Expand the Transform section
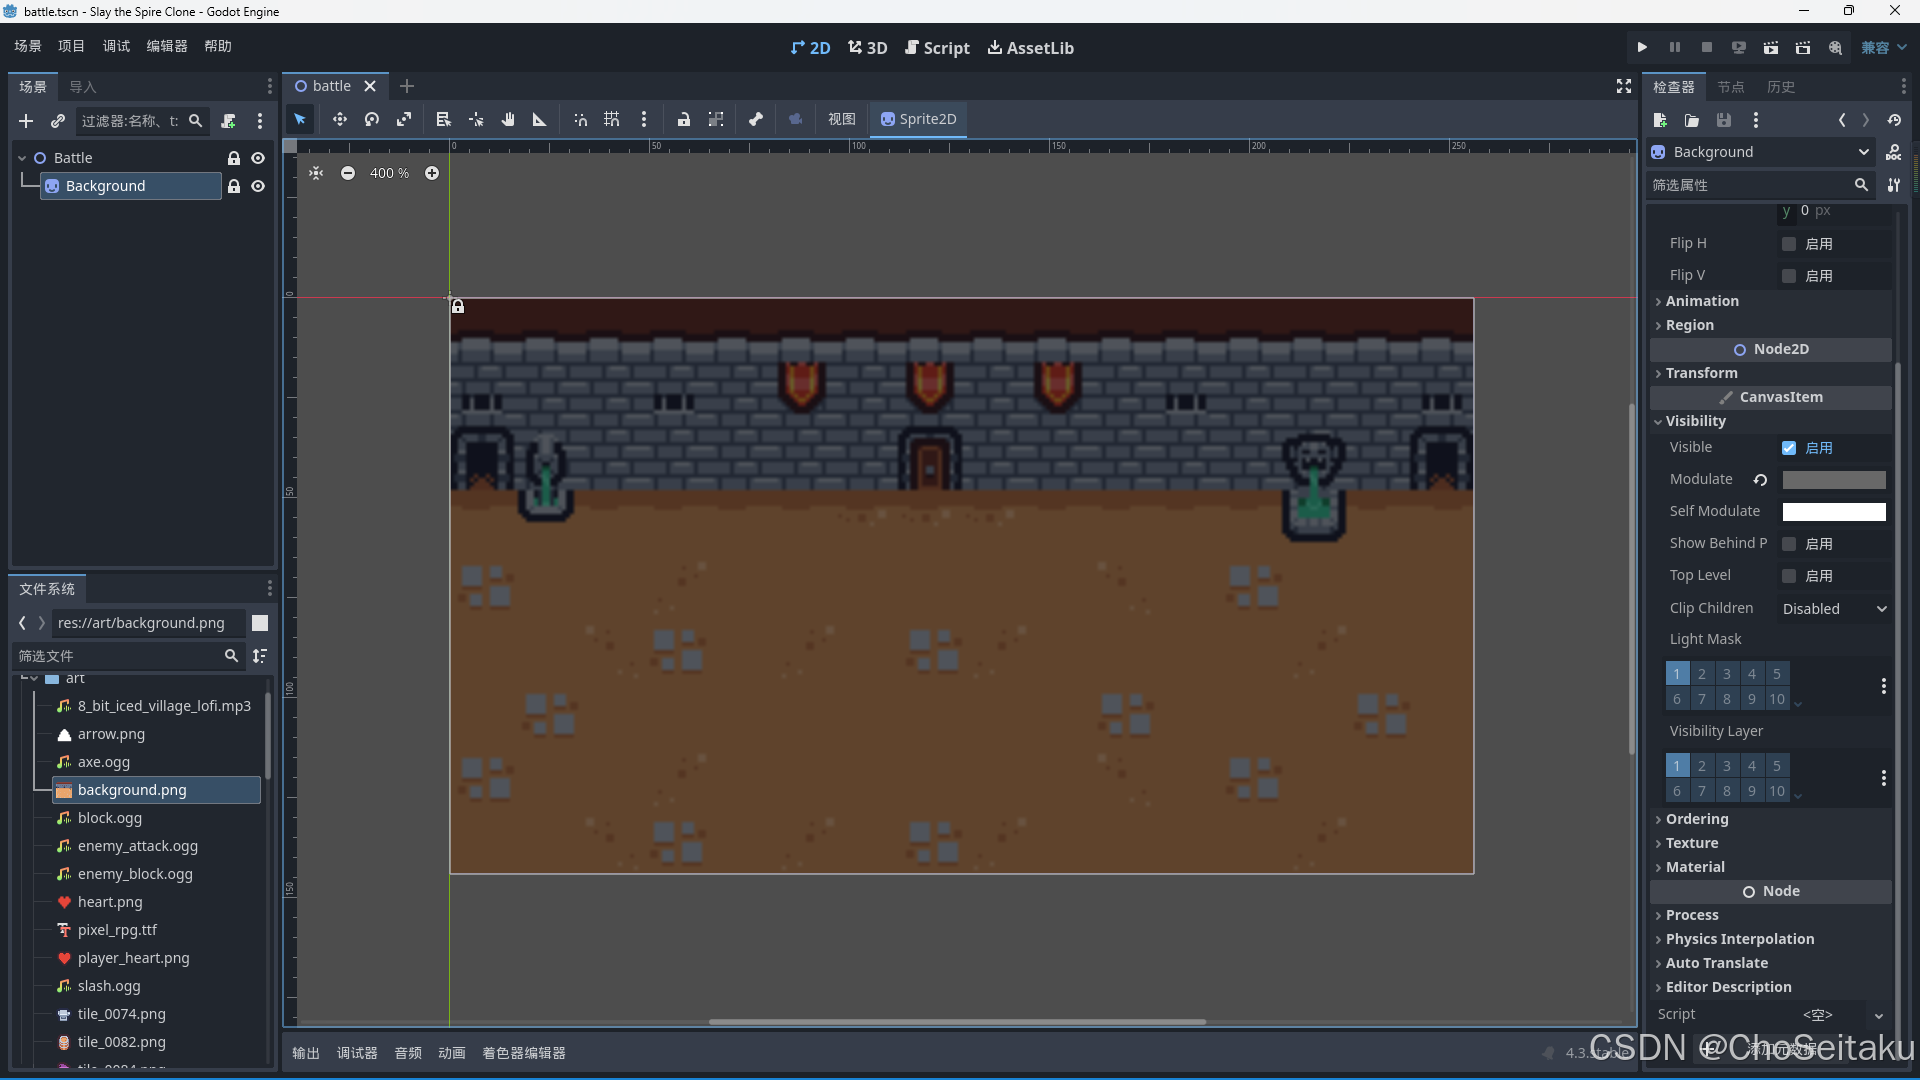Image resolution: width=1920 pixels, height=1080 pixels. point(1770,373)
